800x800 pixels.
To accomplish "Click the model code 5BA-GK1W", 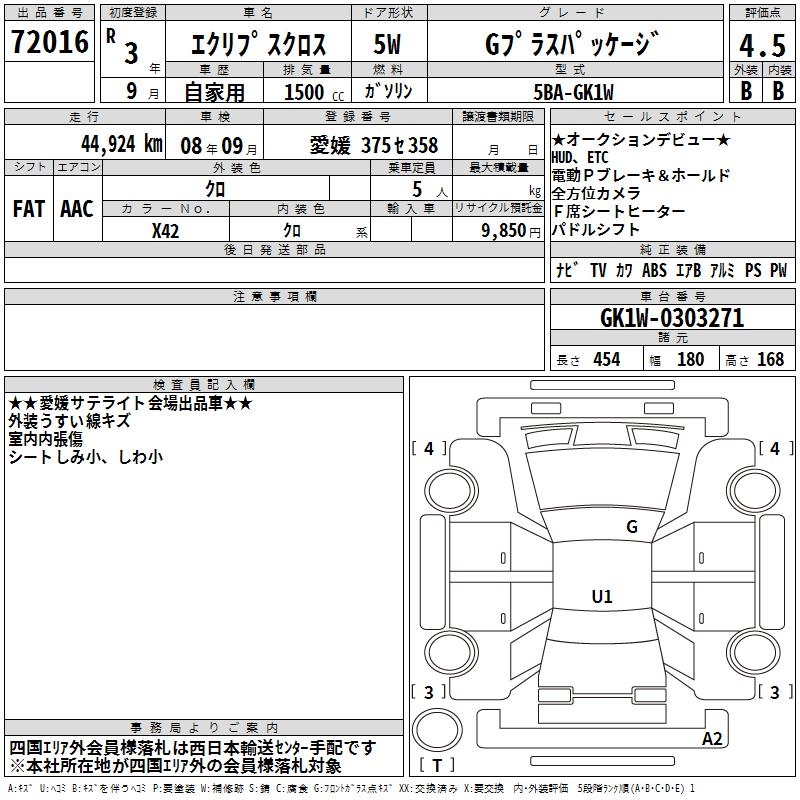I will tap(573, 92).
